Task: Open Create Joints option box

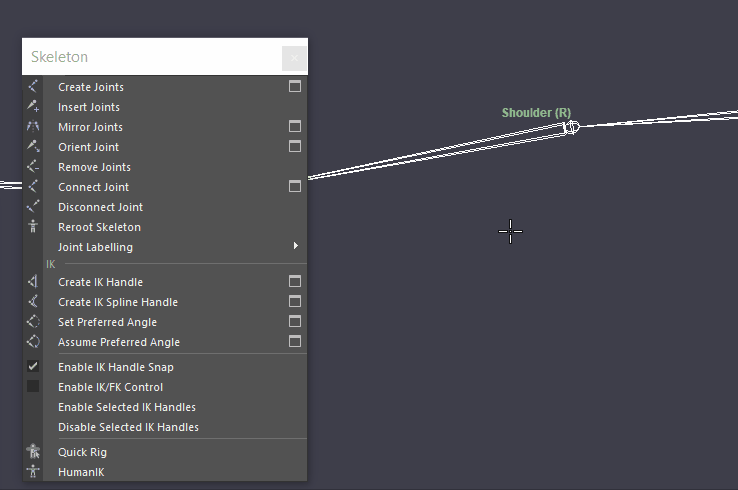Action: click(x=295, y=87)
